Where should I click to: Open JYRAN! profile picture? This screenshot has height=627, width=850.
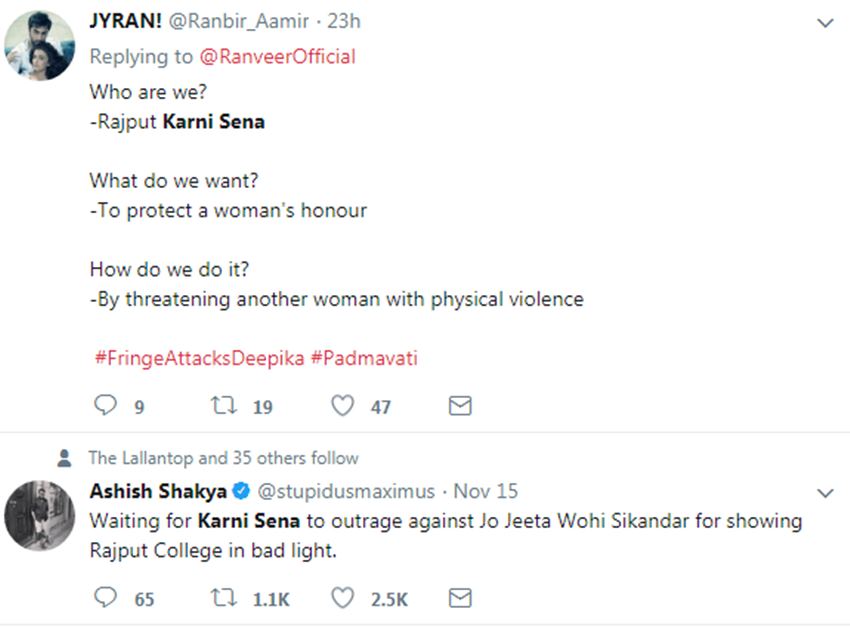[40, 46]
